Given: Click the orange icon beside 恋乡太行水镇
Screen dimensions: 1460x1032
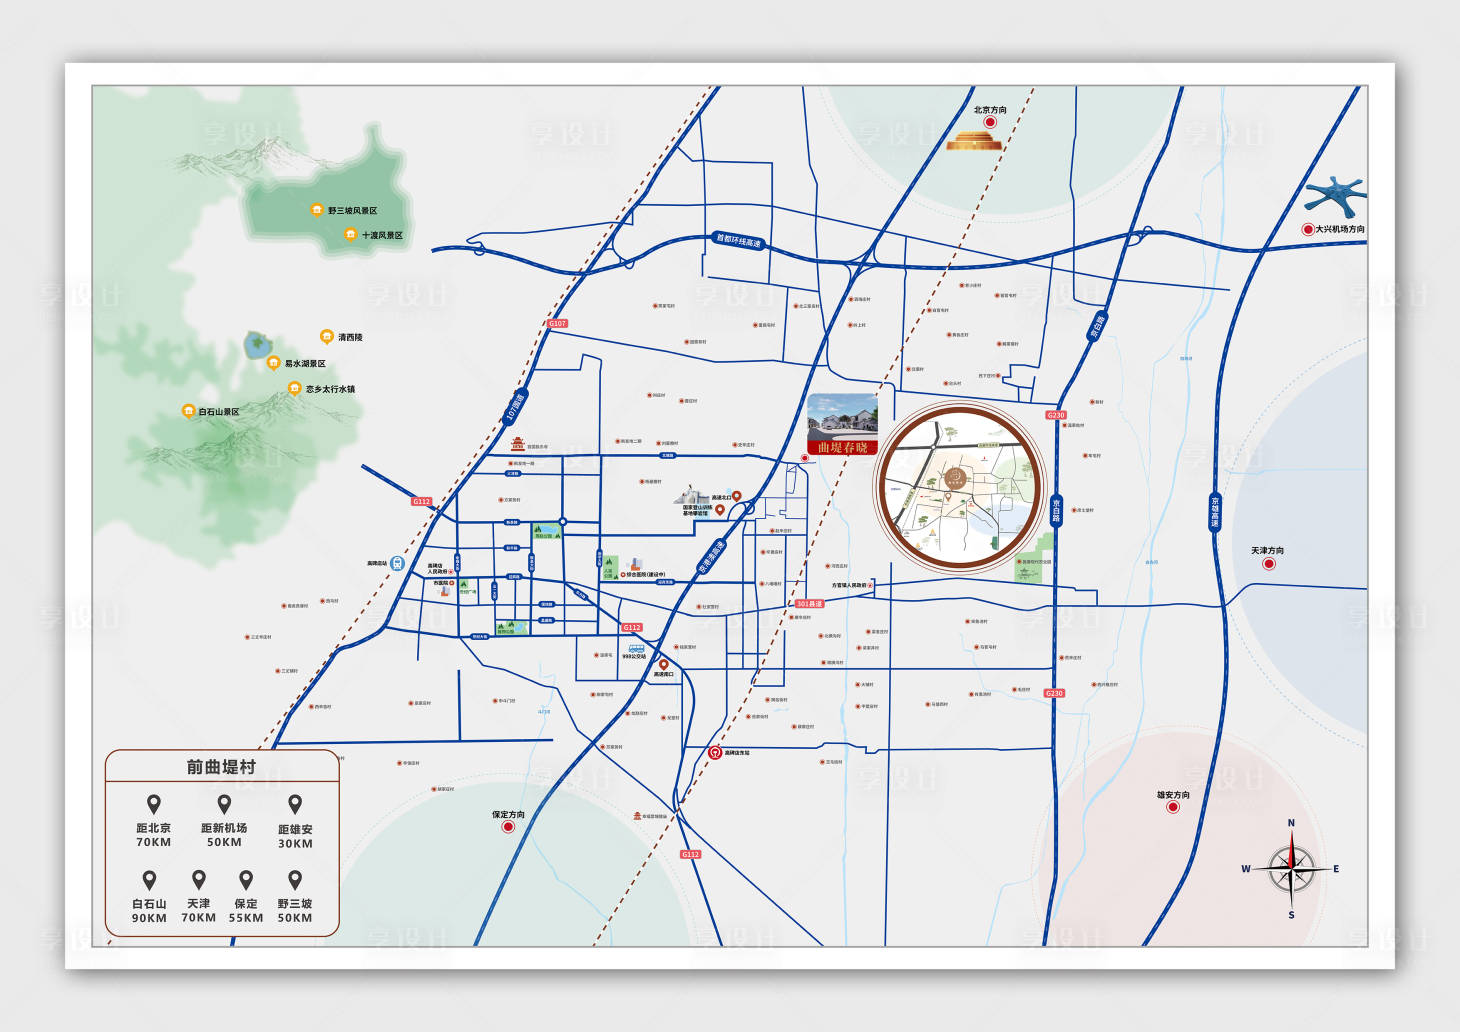Looking at the screenshot, I should (294, 388).
